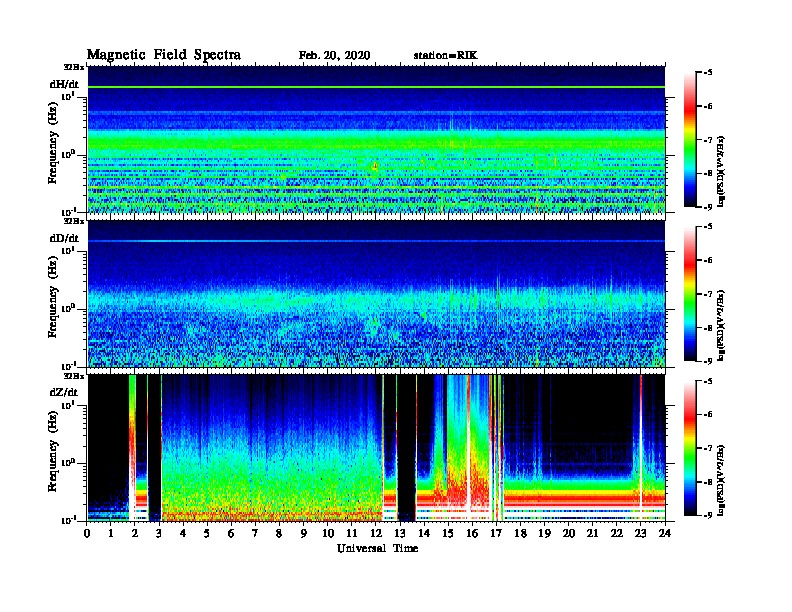Select the "dD/dt" panel label
The height and width of the screenshot is (612, 792).
coord(64,238)
